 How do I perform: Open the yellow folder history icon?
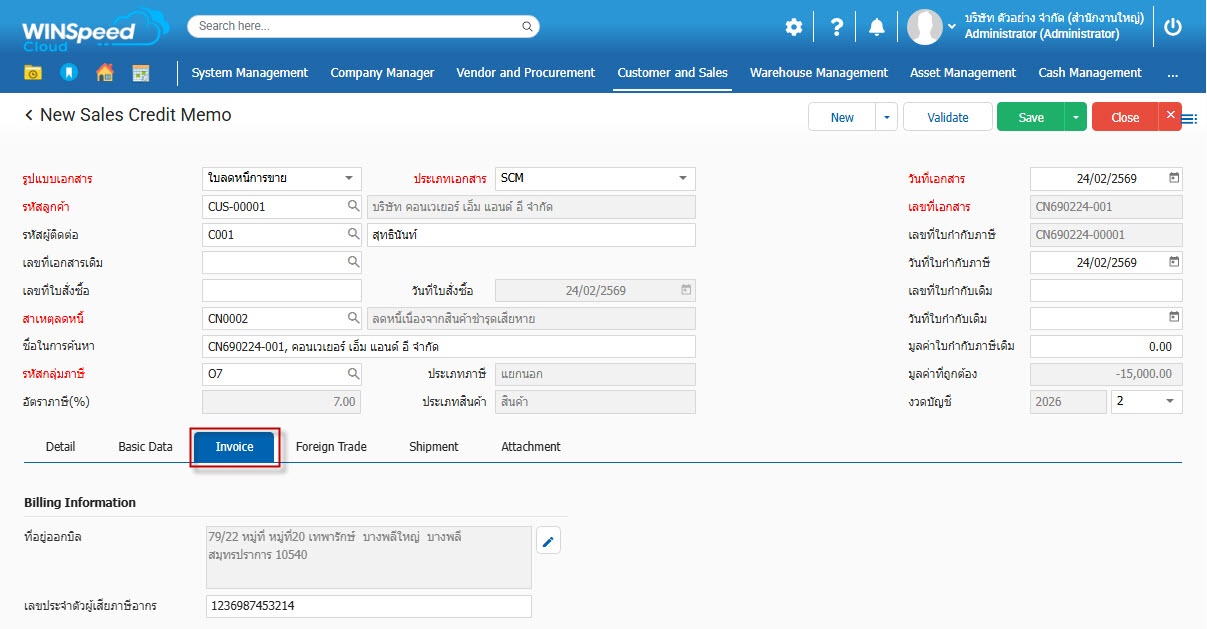click(x=33, y=73)
